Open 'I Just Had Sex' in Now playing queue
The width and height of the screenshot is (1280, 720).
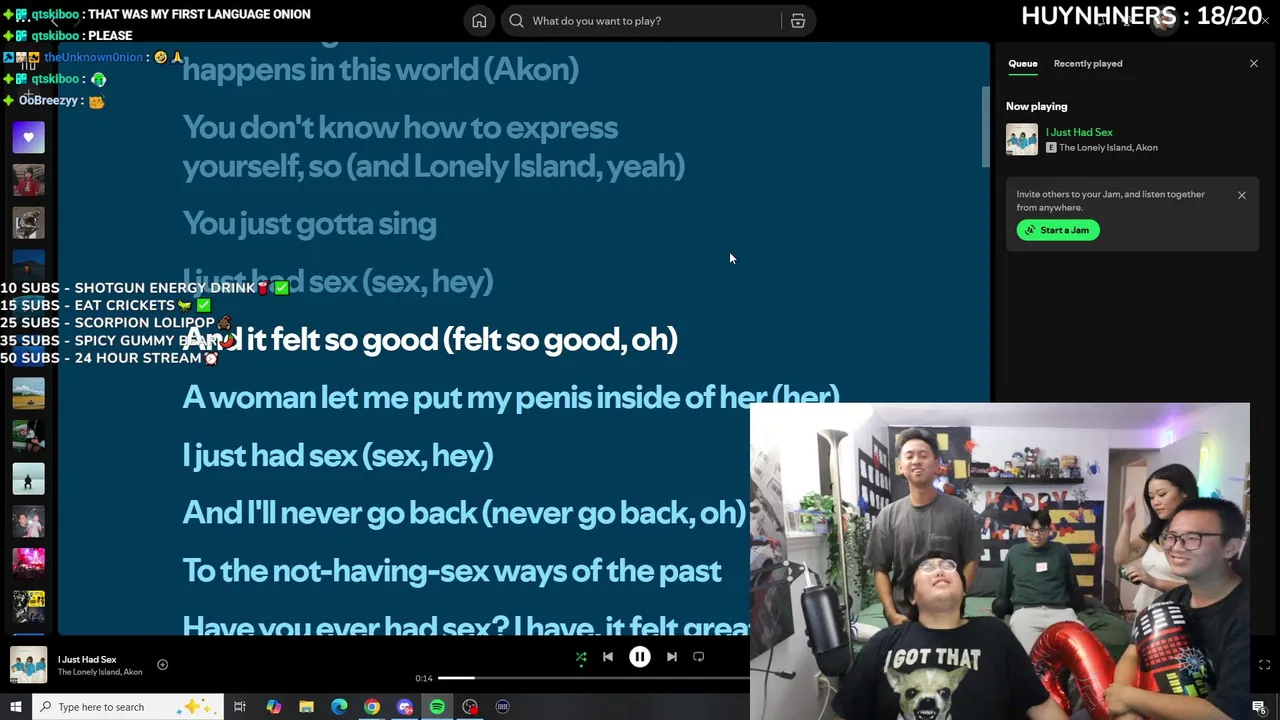point(1079,132)
